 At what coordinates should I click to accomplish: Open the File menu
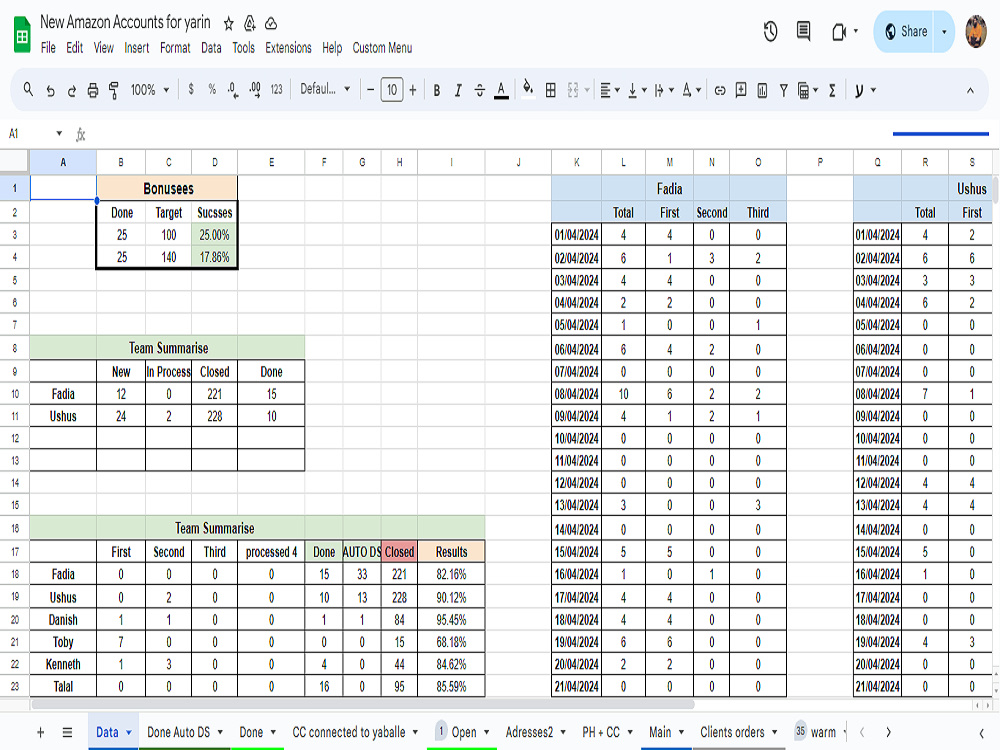click(x=48, y=48)
